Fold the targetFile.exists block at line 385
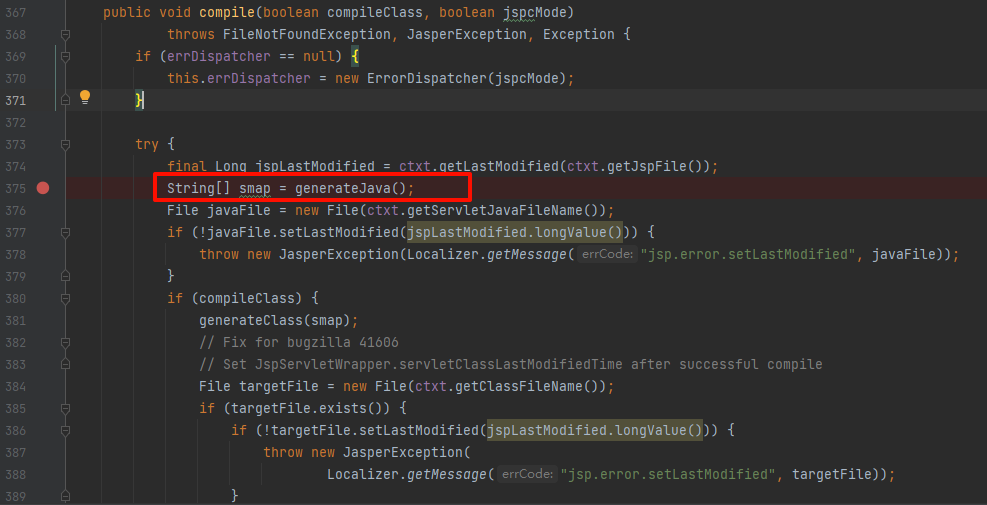 [66, 408]
